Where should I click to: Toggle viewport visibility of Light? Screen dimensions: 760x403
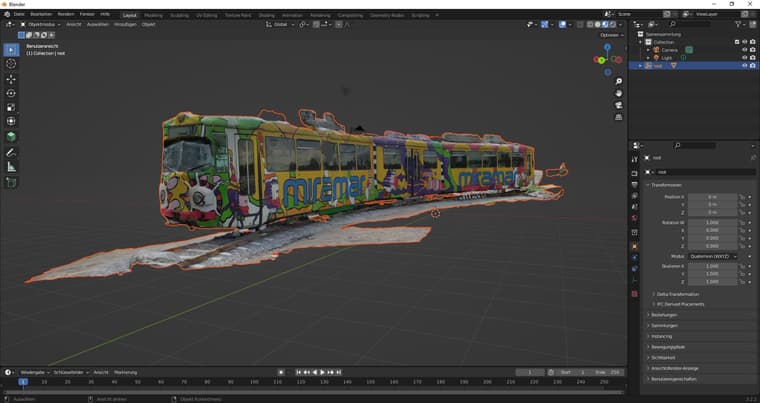click(745, 58)
